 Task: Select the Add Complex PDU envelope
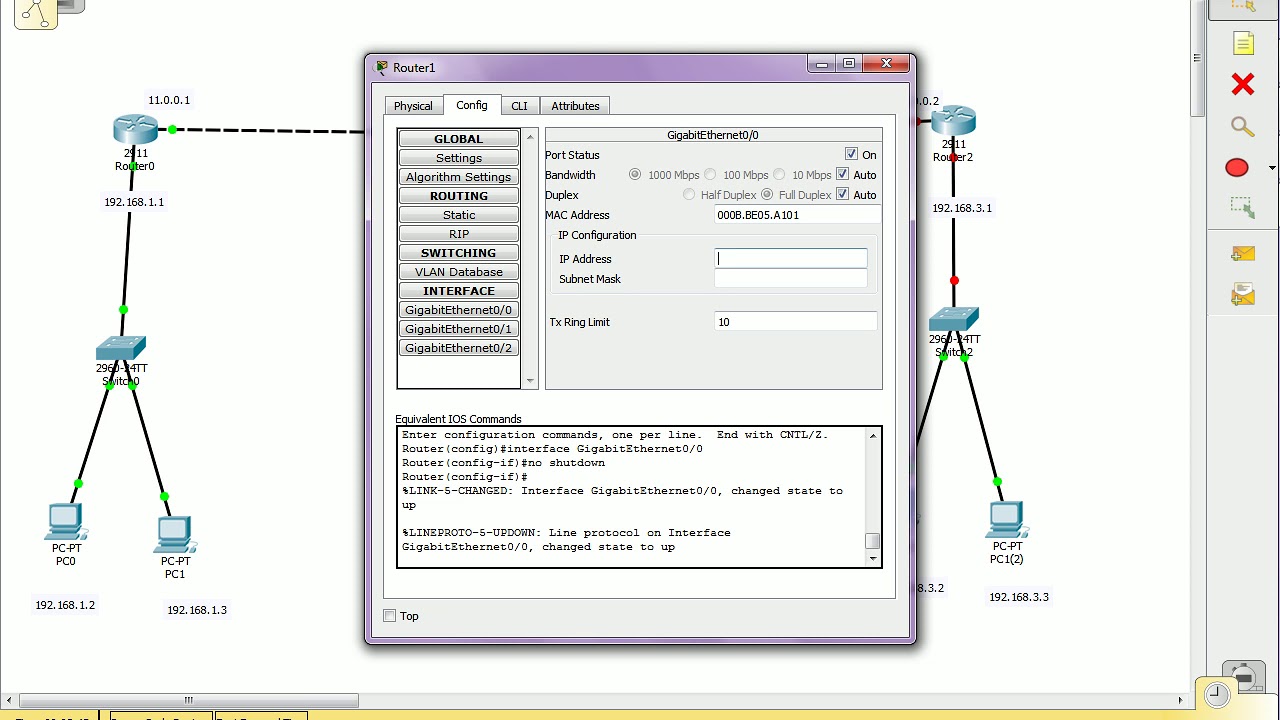coord(1243,294)
